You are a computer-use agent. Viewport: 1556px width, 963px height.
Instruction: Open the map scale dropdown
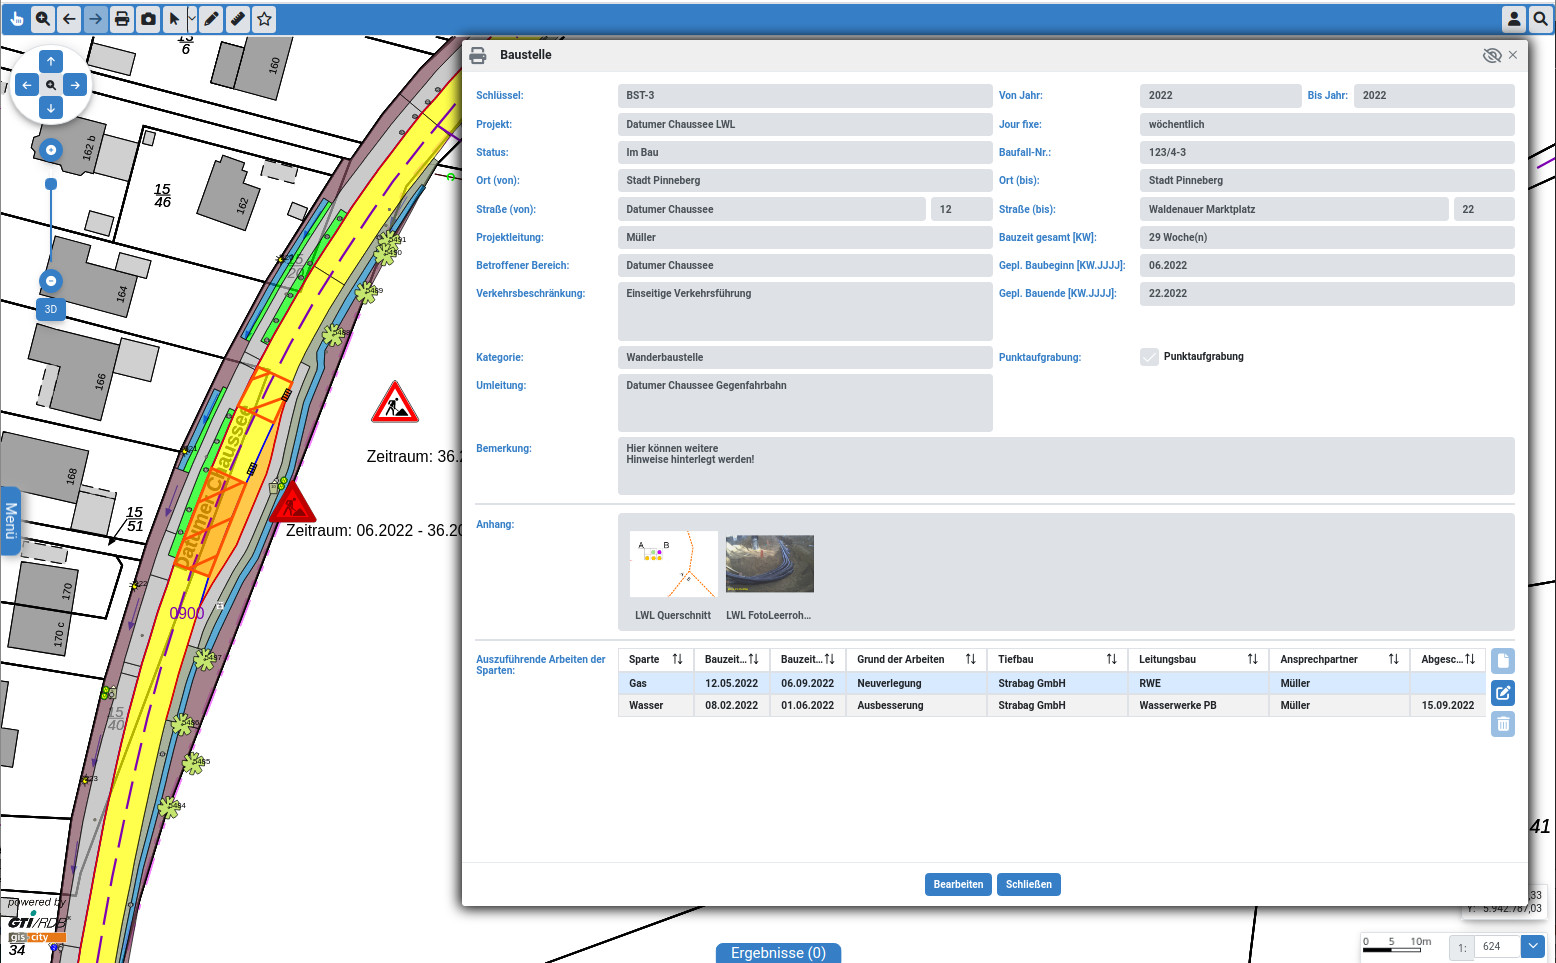click(1532, 946)
